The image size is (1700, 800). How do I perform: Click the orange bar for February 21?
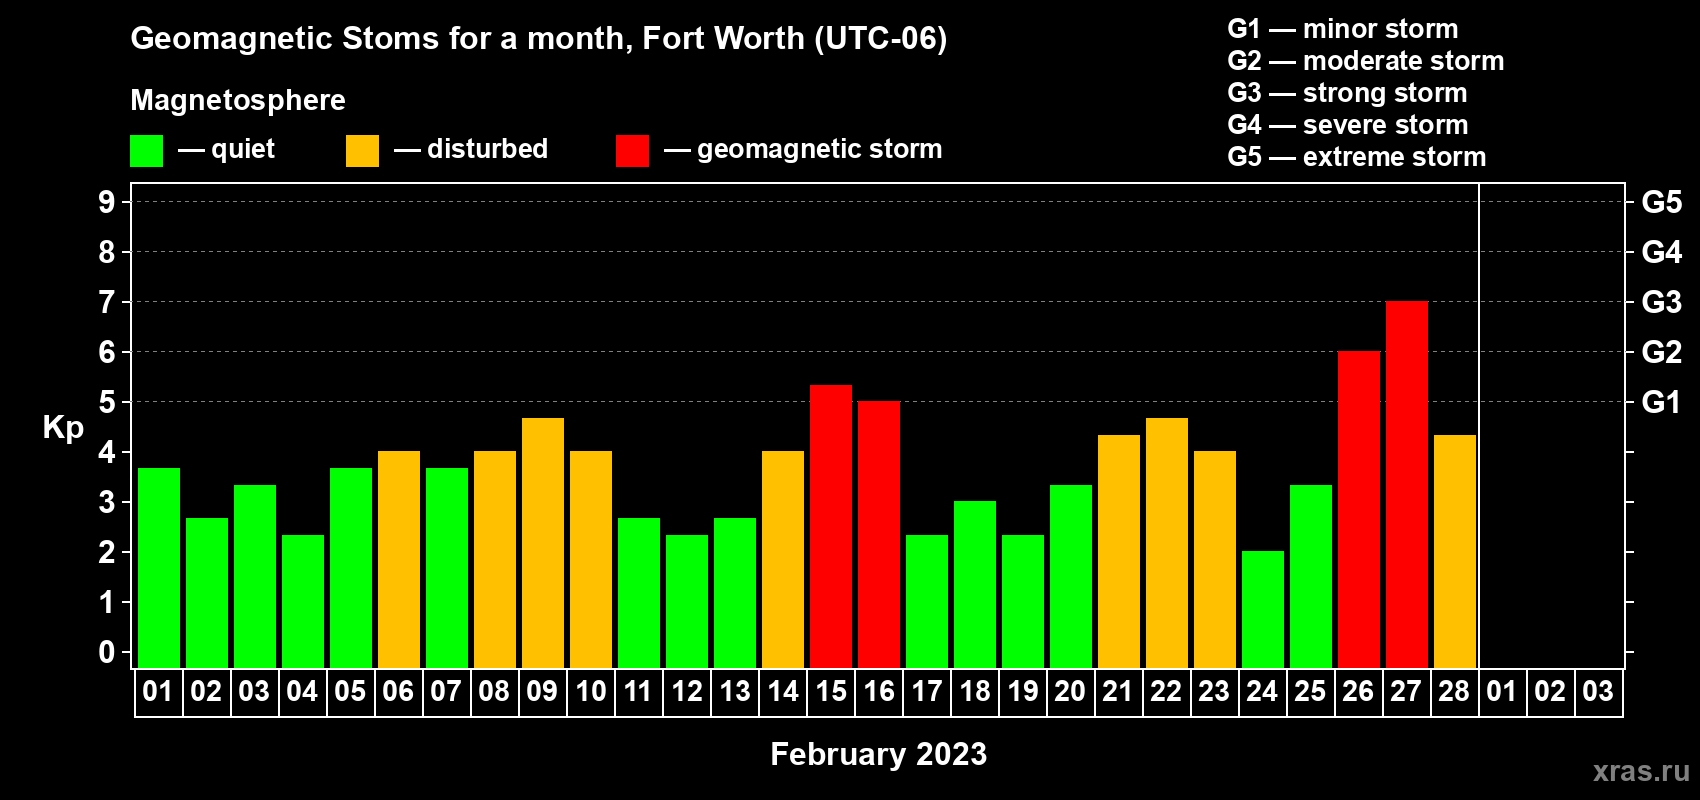[1119, 551]
